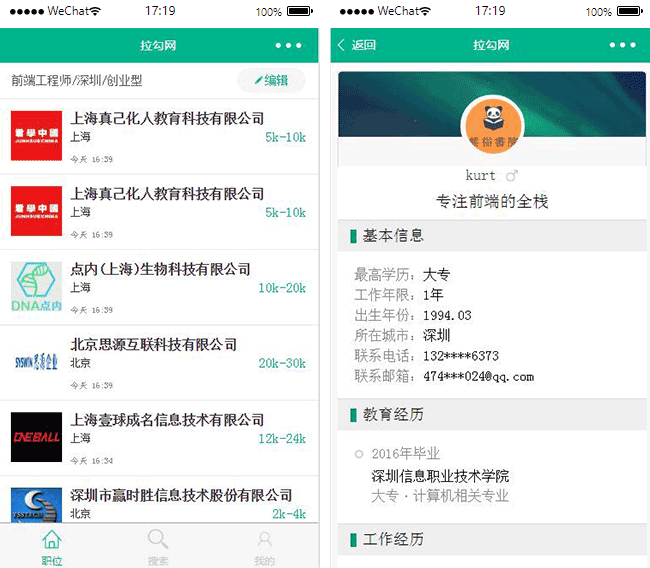Click the birth date 1994.03
Viewport: 650px width, 568px height.
coord(447,316)
